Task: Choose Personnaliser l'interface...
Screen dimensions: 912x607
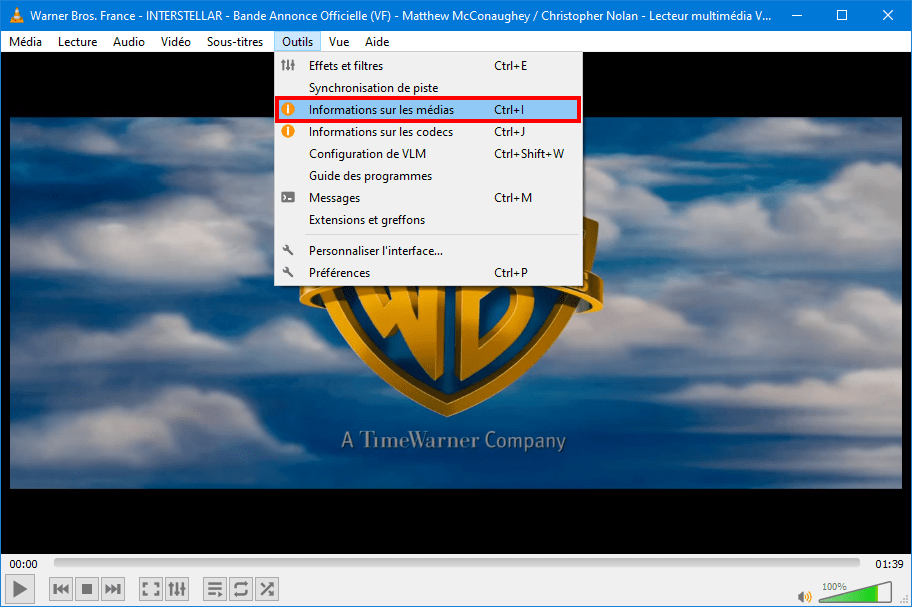Action: coord(428,251)
